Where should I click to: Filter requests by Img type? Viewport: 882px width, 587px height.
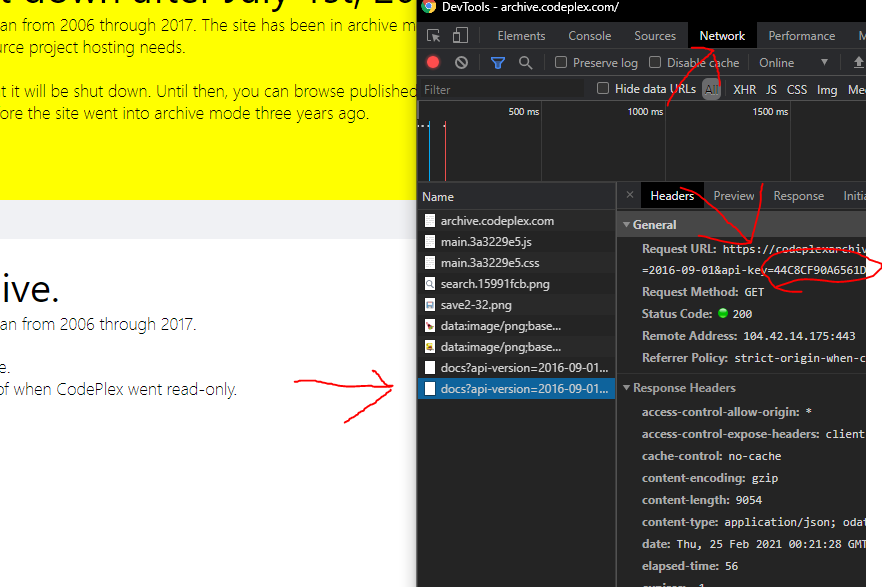(x=826, y=89)
